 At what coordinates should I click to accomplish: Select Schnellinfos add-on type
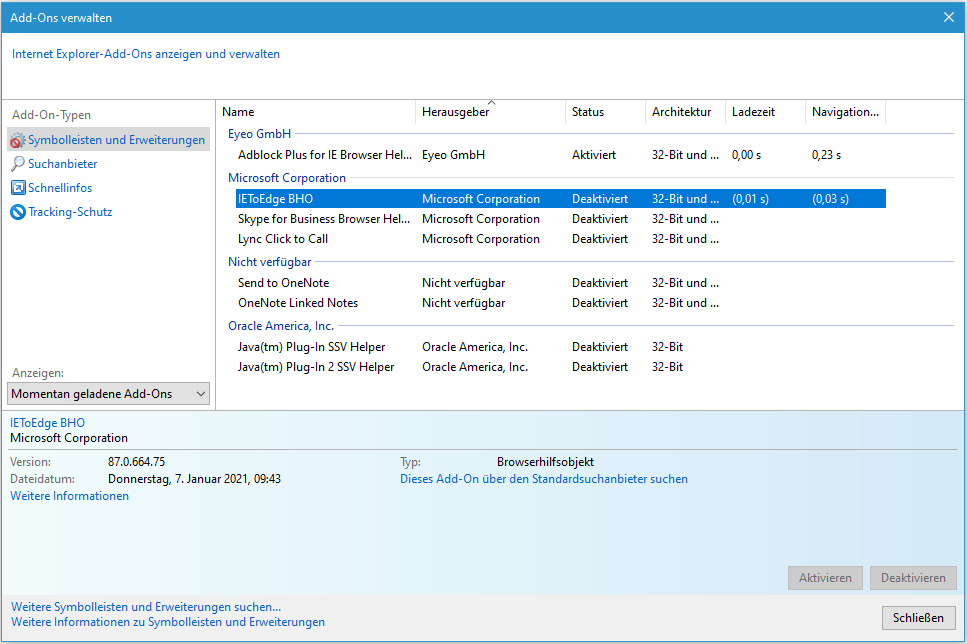coord(60,188)
